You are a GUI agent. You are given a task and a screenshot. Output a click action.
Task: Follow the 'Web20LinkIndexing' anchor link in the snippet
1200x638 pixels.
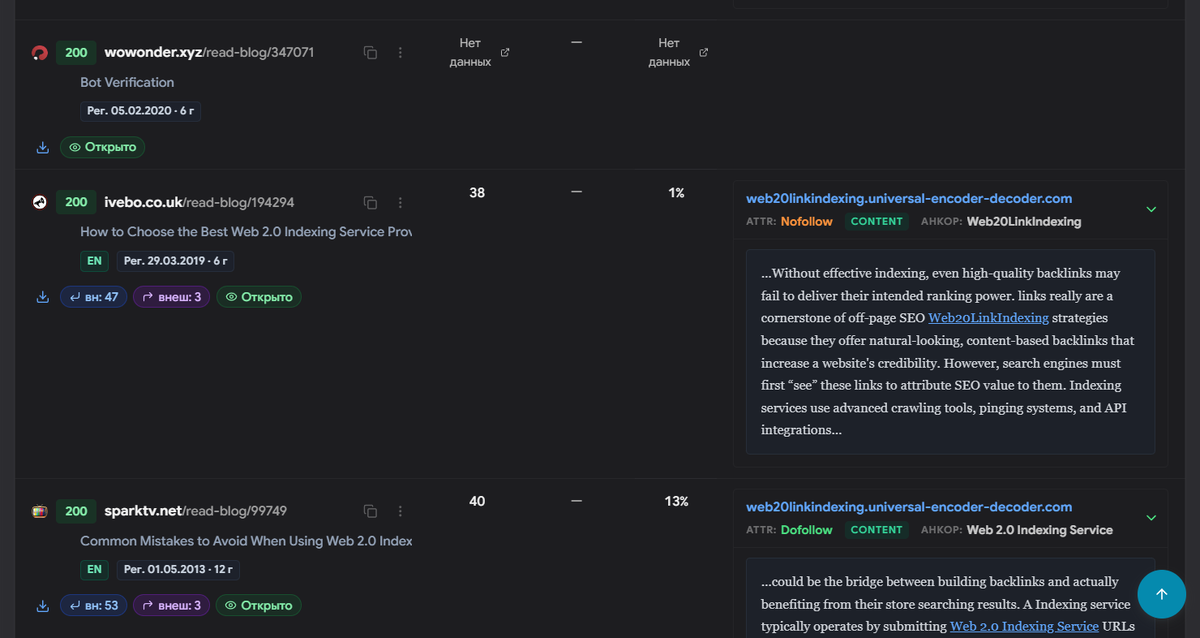(988, 318)
